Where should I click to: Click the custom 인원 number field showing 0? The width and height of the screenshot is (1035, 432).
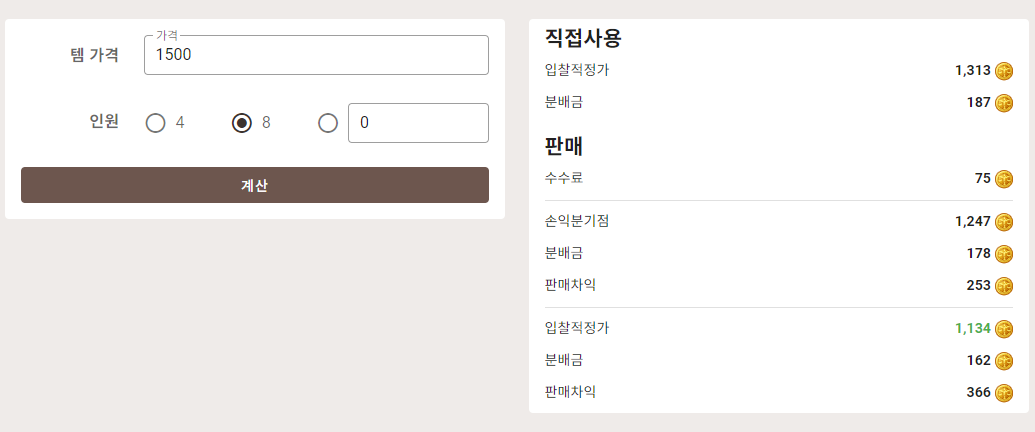tap(418, 123)
